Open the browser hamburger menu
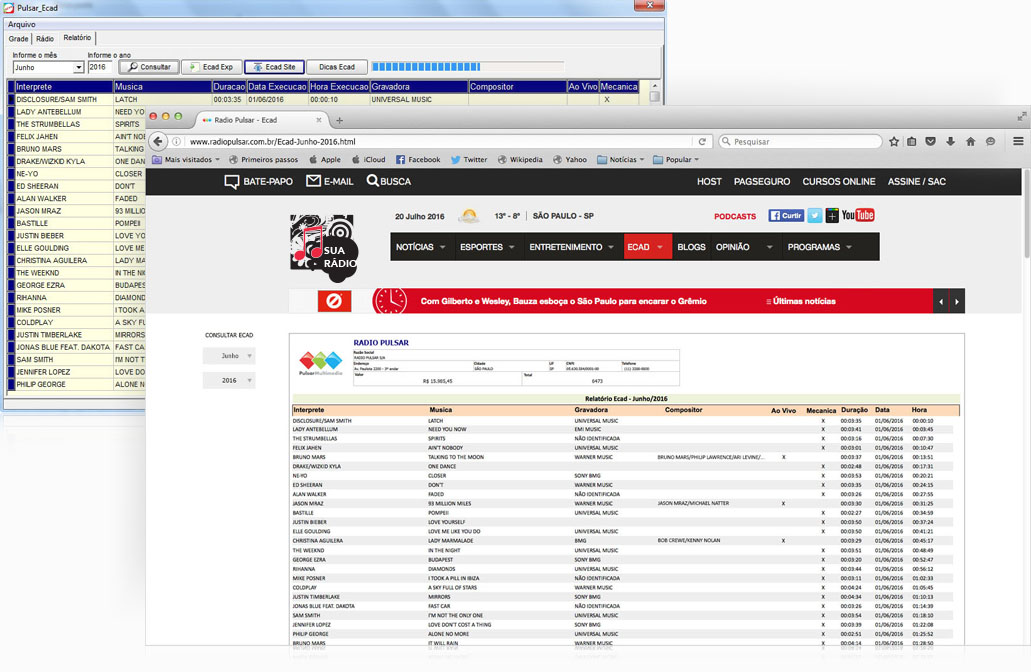The image size is (1031, 672). pos(1018,141)
